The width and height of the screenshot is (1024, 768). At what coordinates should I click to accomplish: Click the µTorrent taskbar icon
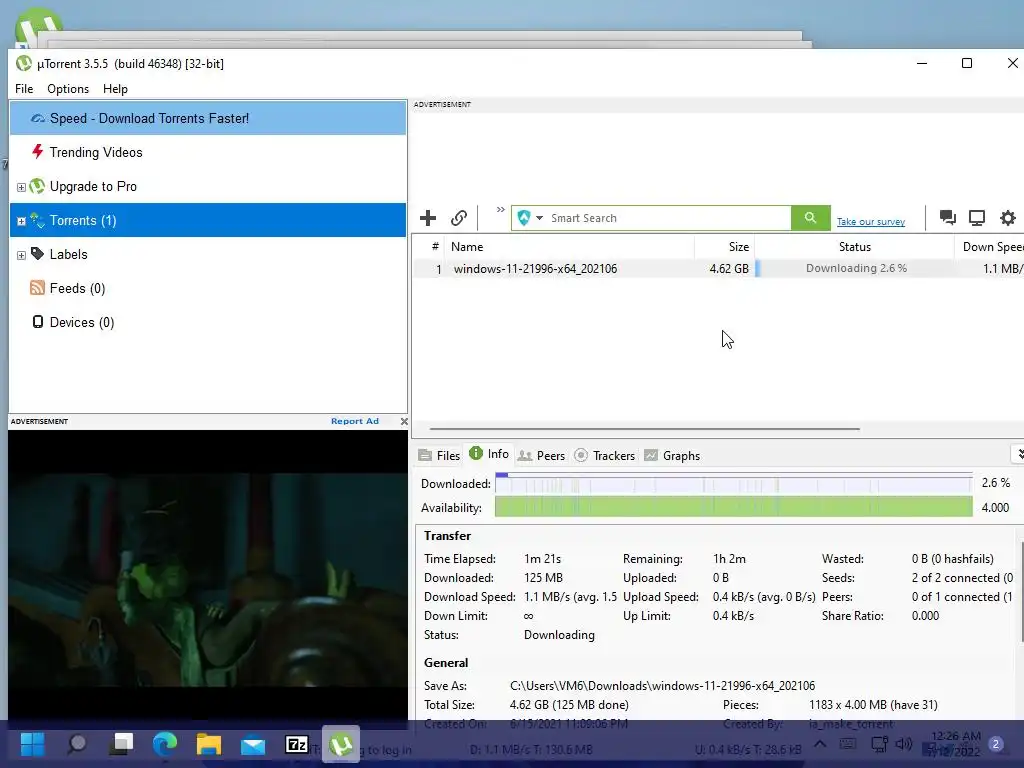tap(341, 744)
